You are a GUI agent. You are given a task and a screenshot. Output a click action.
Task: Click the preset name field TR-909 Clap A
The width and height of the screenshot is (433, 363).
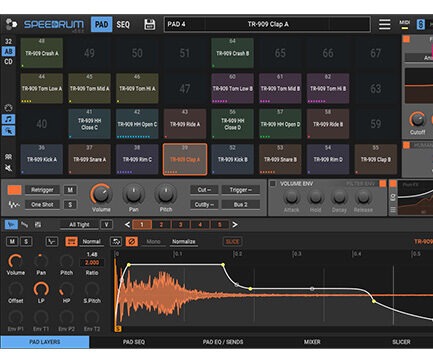coord(268,24)
